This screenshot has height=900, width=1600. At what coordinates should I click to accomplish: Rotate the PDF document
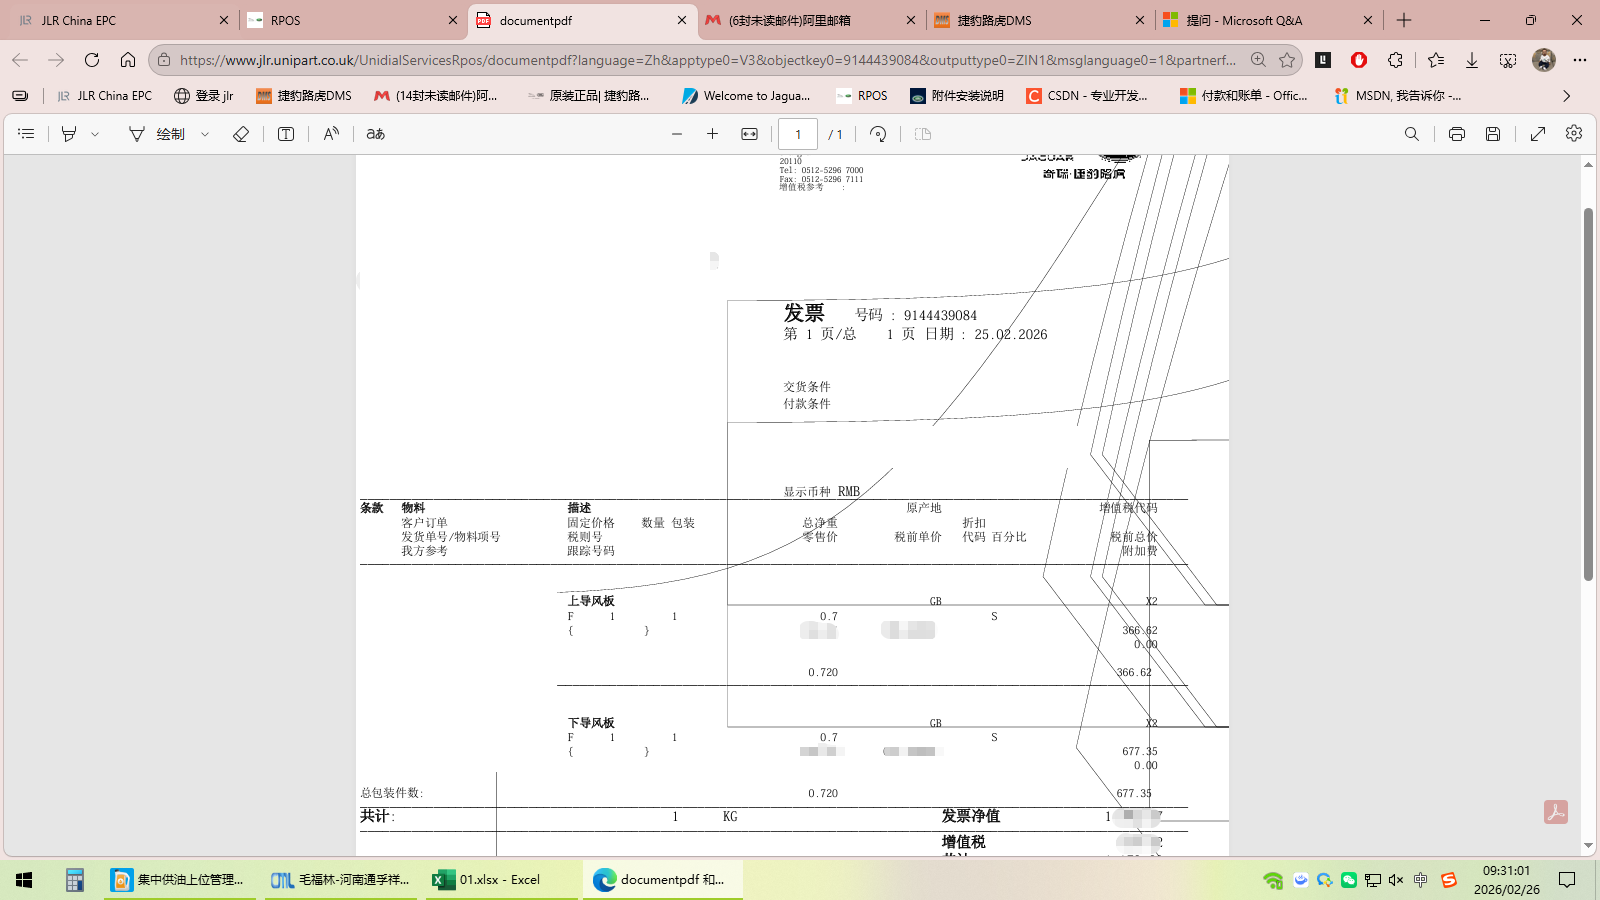(878, 134)
